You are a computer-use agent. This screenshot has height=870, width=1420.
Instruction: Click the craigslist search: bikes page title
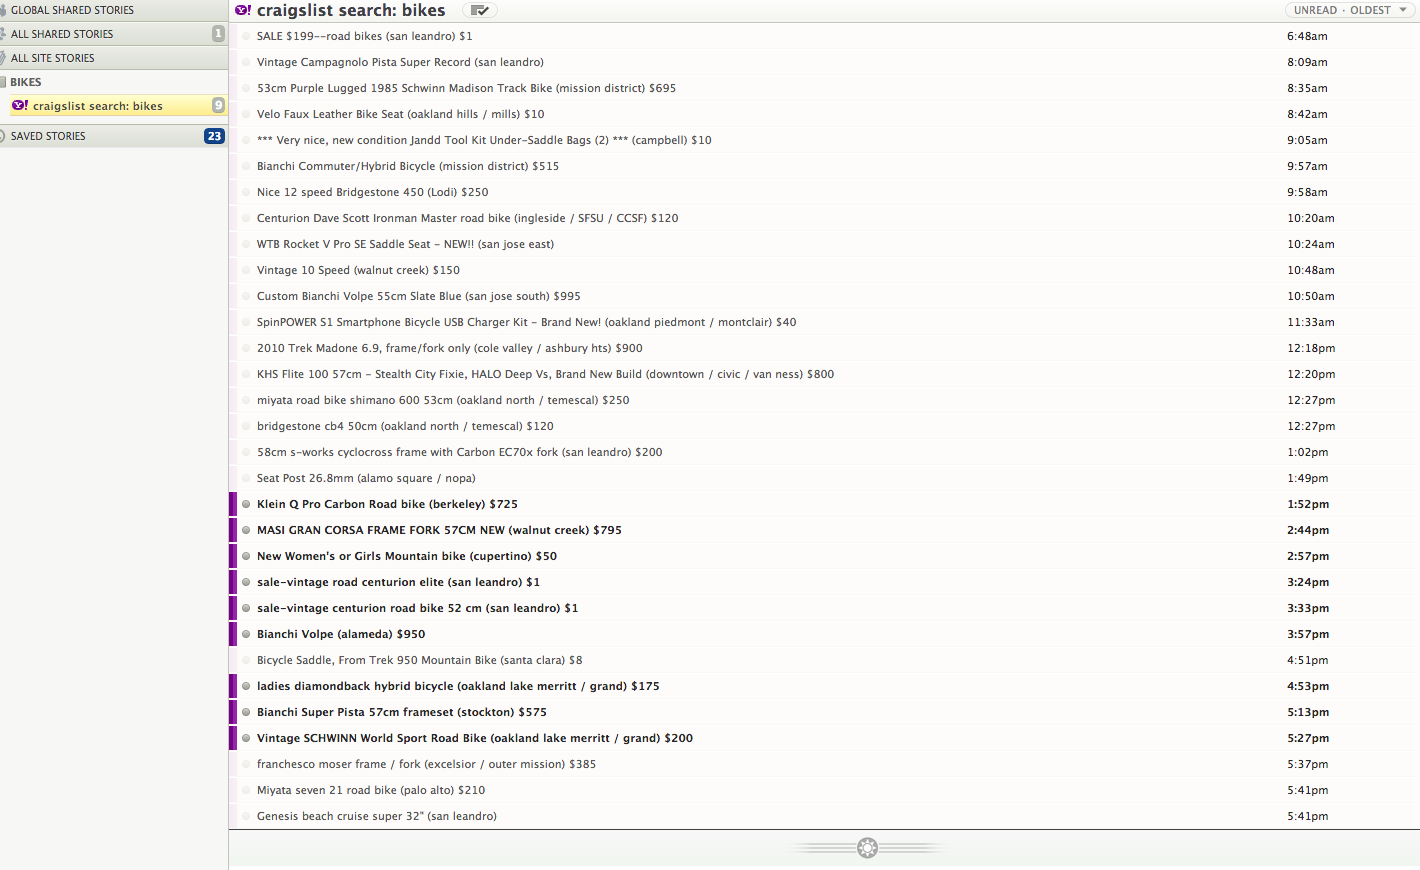pos(351,10)
